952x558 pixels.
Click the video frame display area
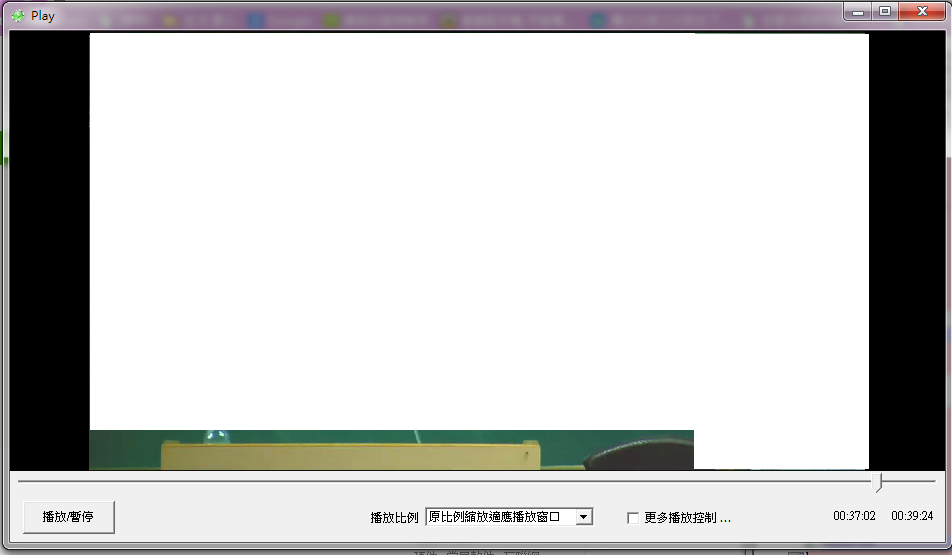(479, 251)
